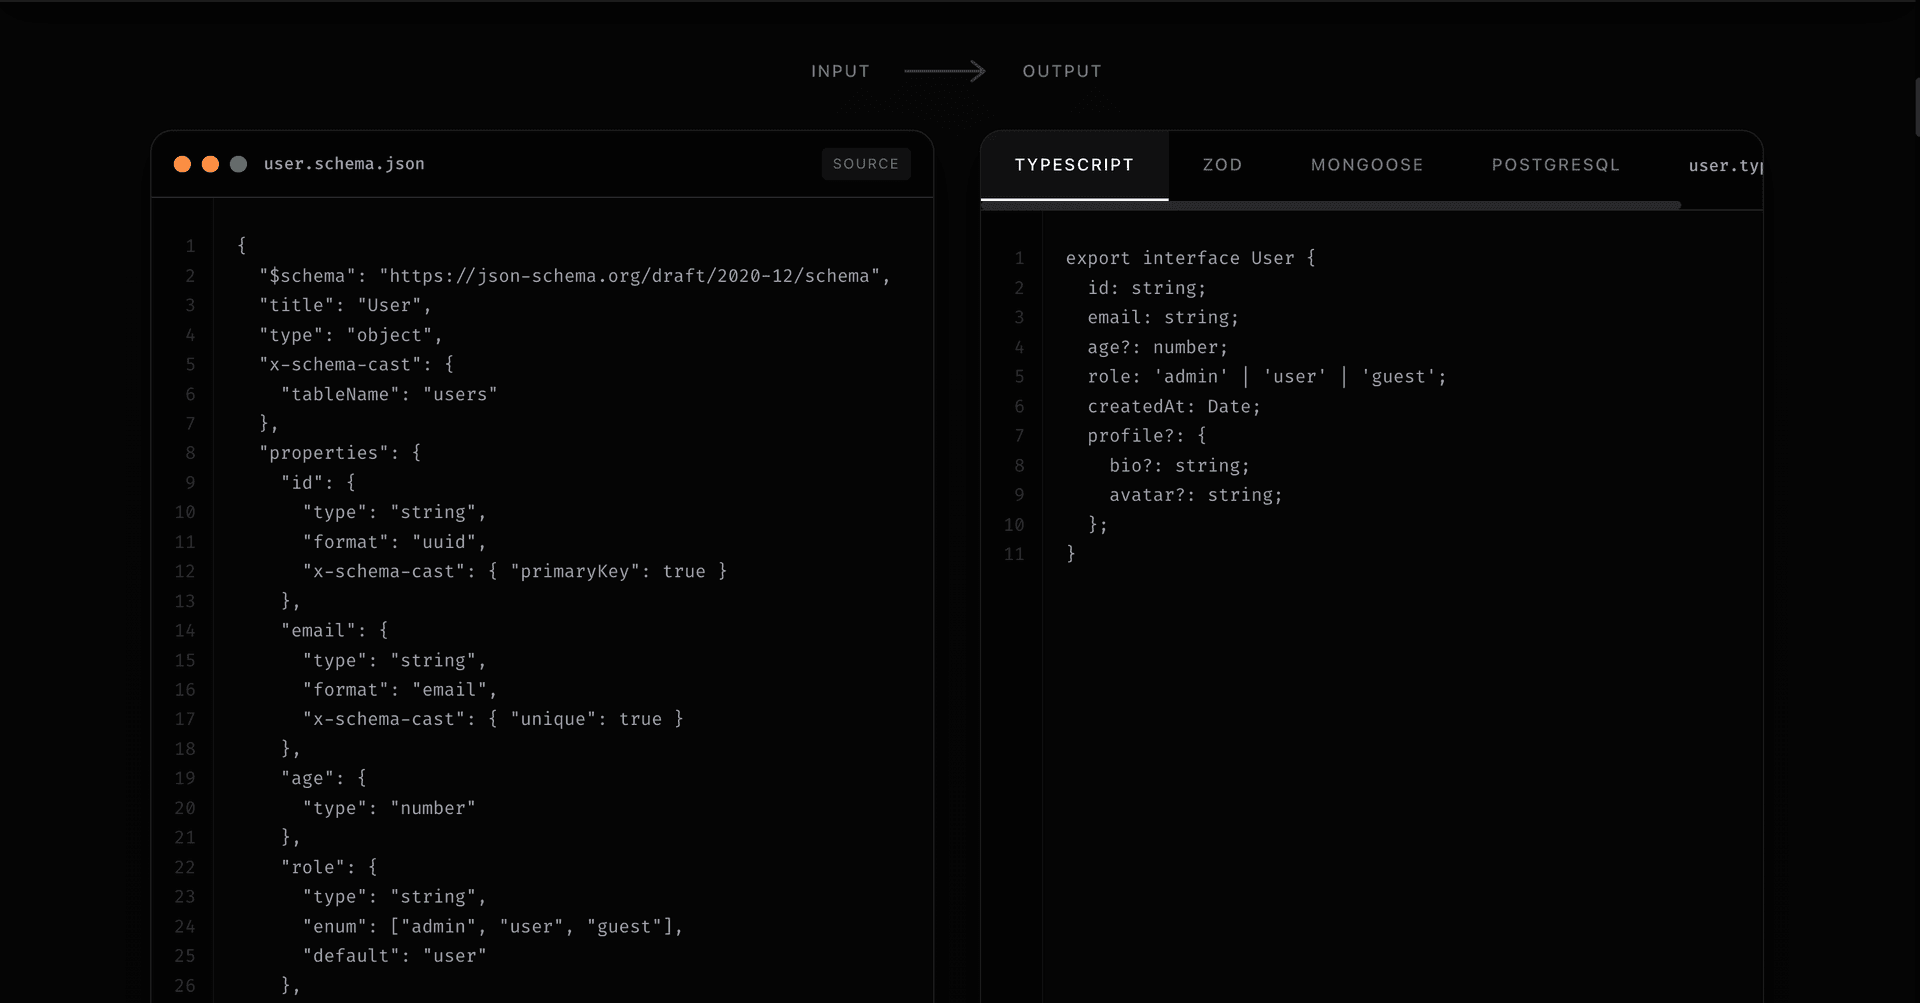Screen dimensions: 1920x1003
Task: Select the TypeScript output tab
Action: tap(1074, 165)
